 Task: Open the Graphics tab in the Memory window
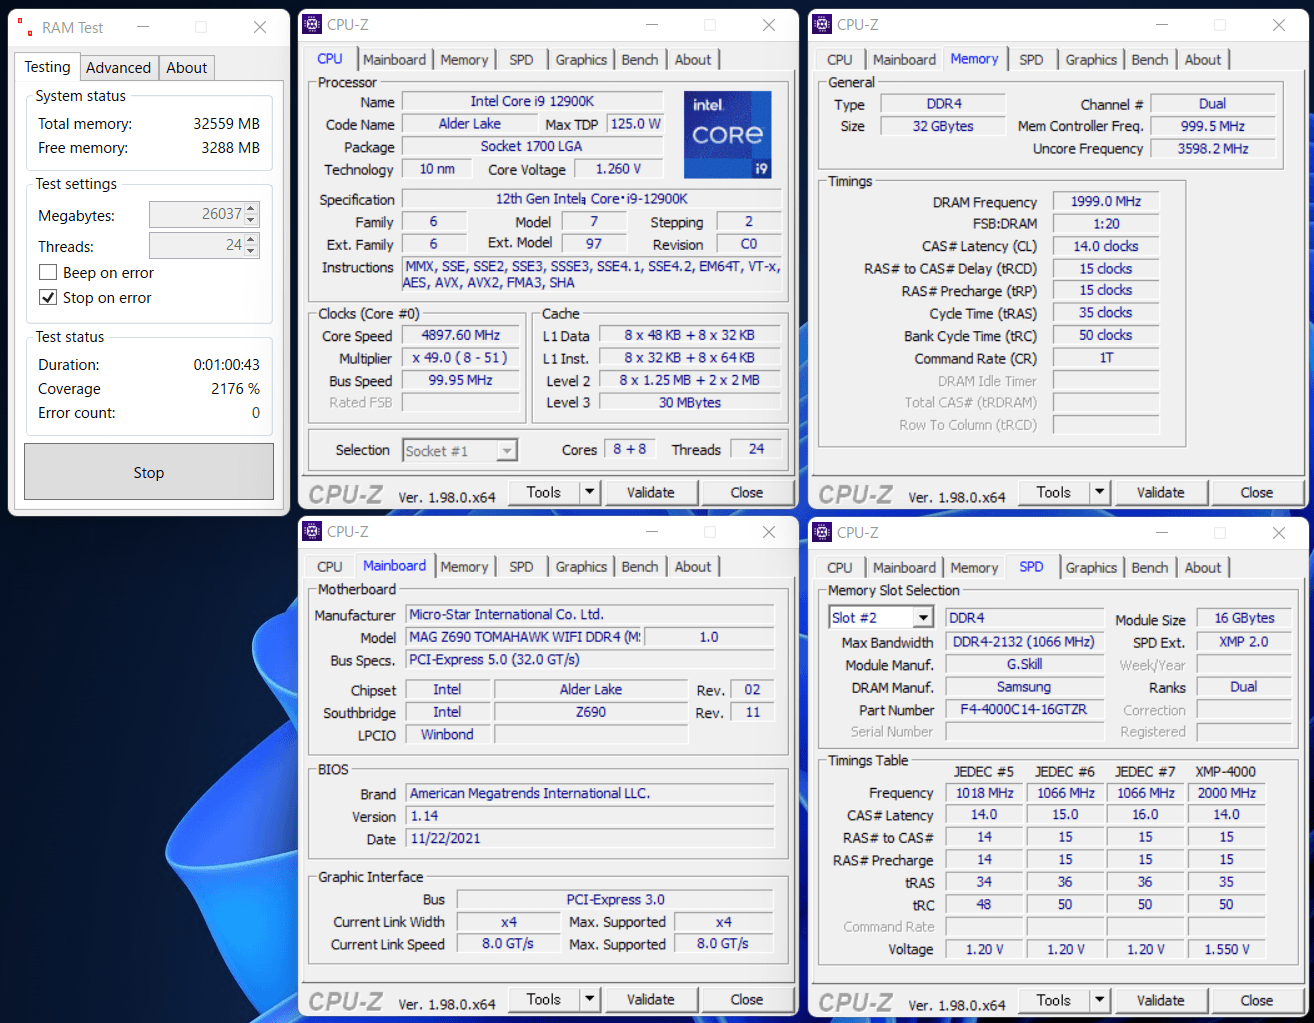(1091, 60)
